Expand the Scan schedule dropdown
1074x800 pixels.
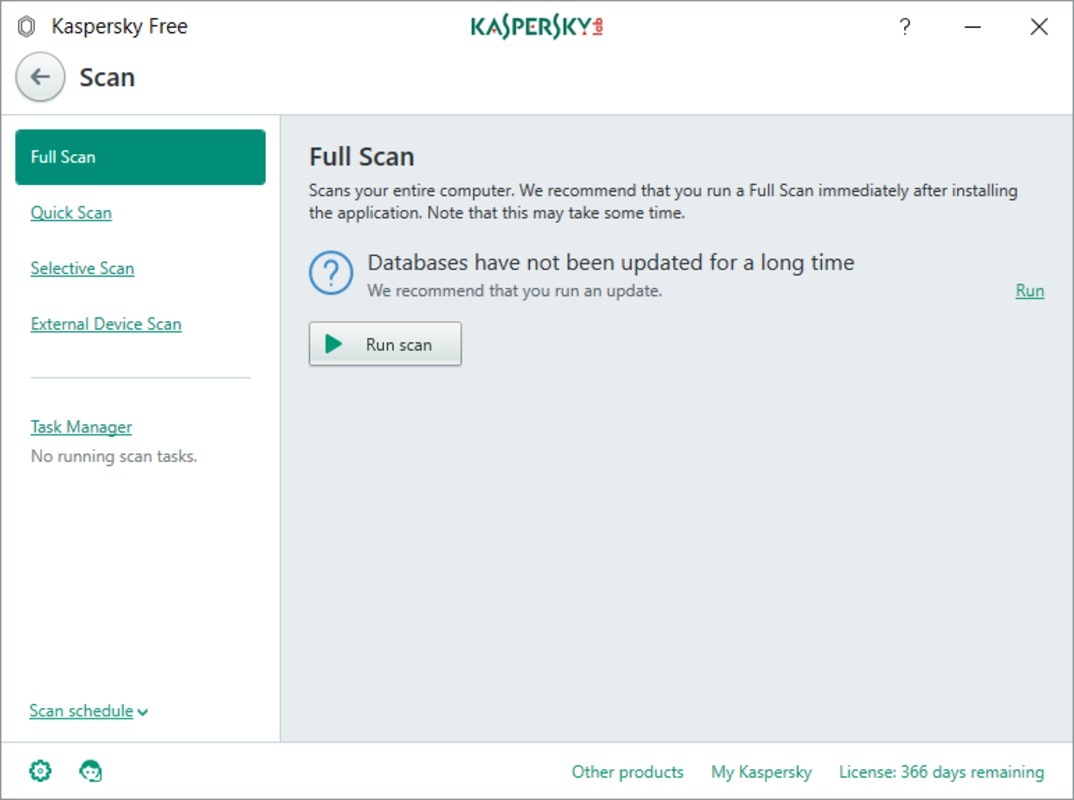(88, 711)
